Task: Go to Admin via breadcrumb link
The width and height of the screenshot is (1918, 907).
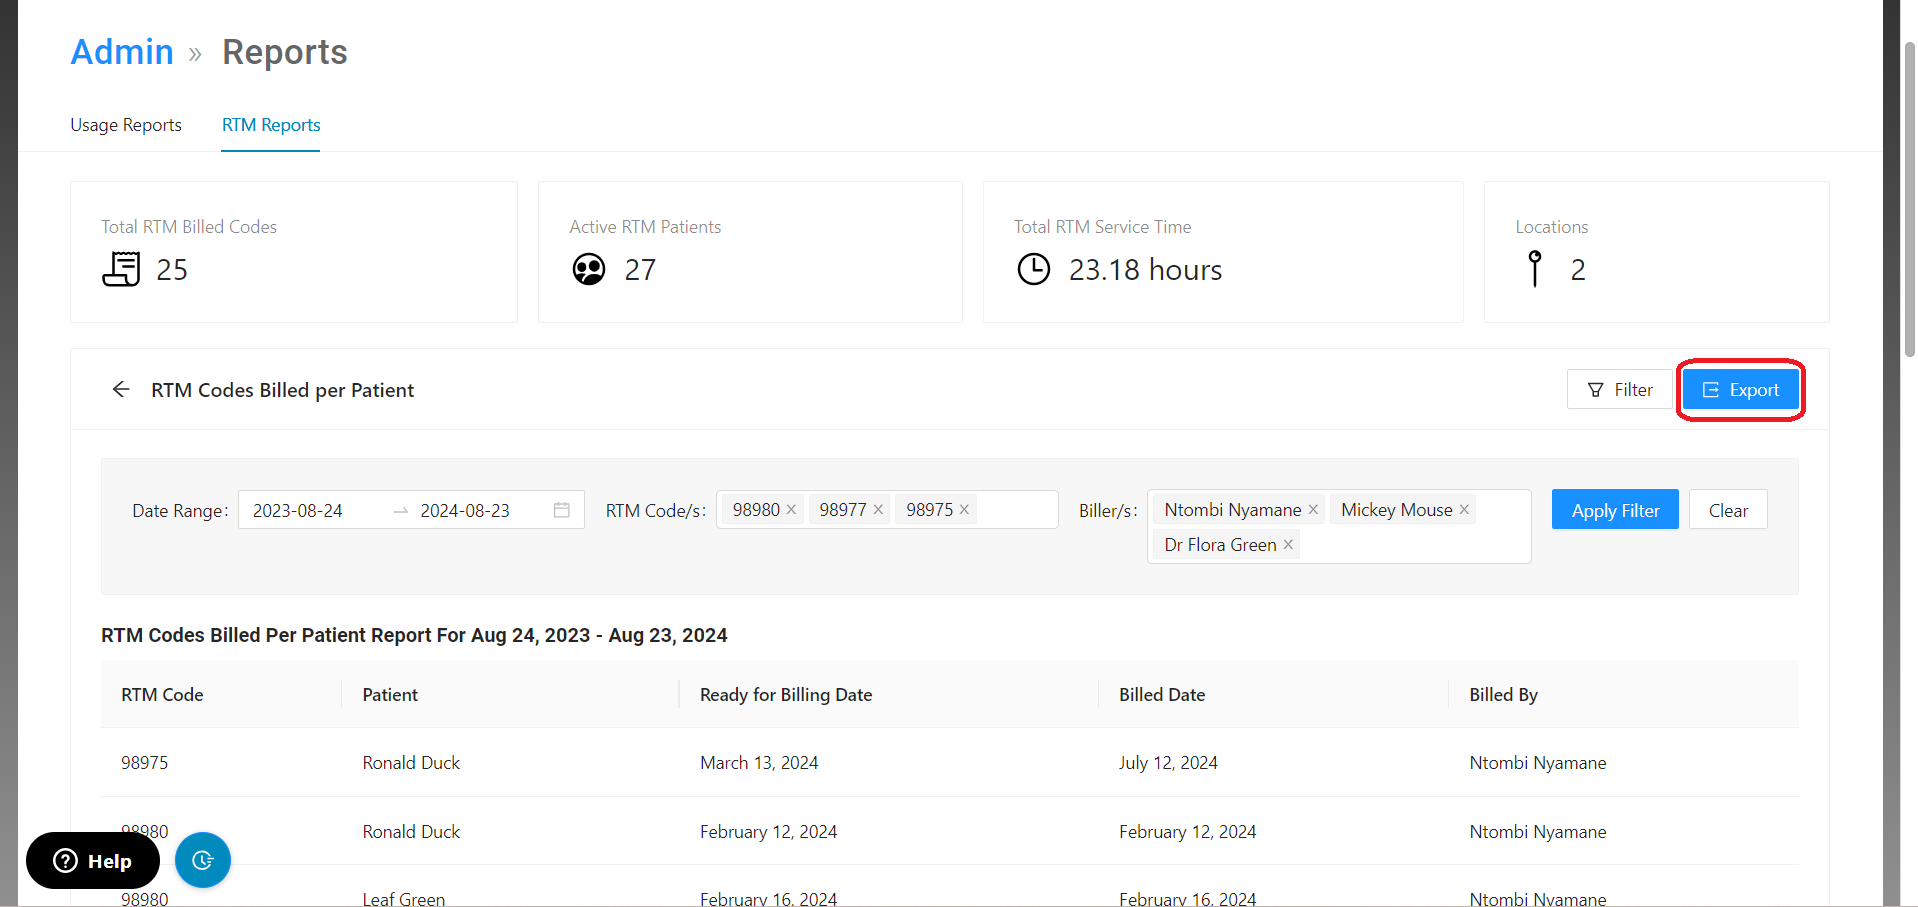Action: [122, 52]
